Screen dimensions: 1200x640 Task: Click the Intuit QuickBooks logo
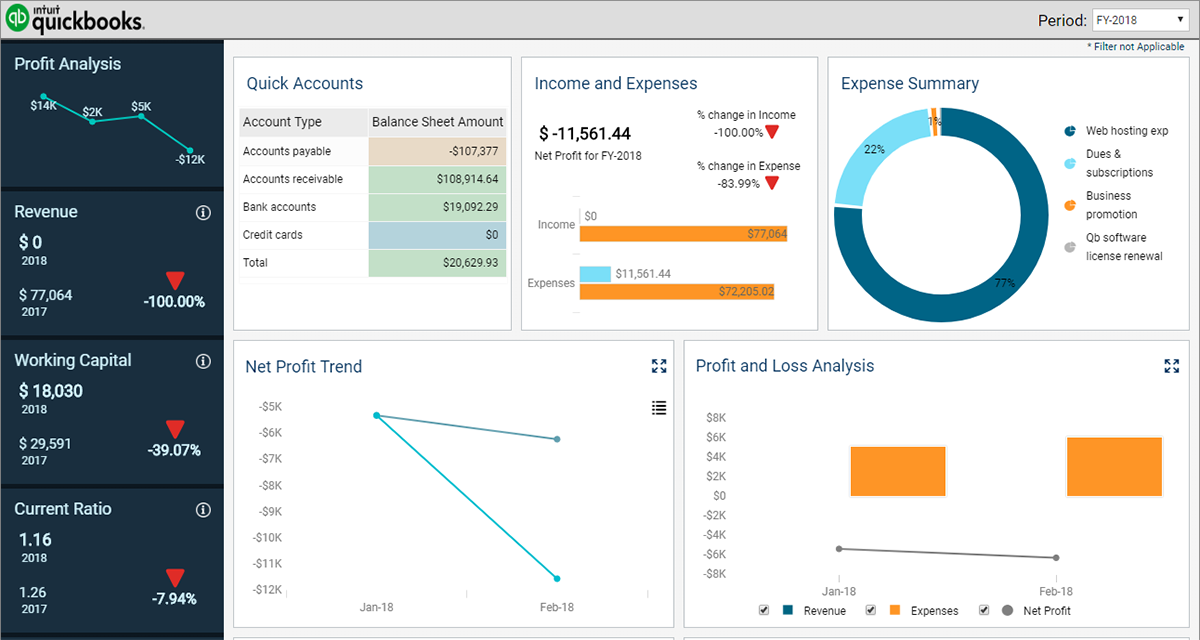click(75, 18)
